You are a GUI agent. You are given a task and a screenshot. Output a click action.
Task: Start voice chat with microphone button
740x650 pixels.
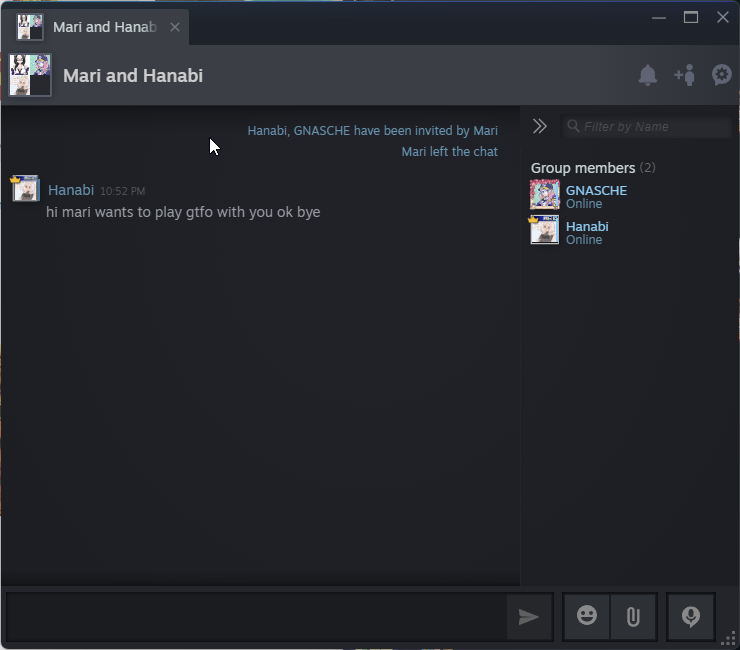coord(690,616)
